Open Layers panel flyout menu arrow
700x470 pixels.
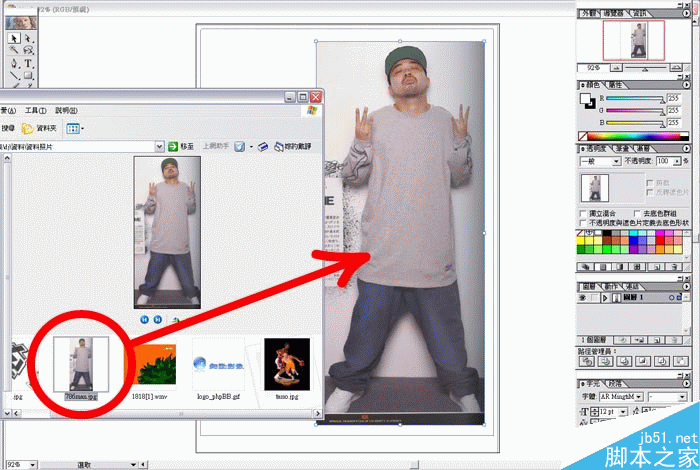pyautogui.click(x=686, y=287)
